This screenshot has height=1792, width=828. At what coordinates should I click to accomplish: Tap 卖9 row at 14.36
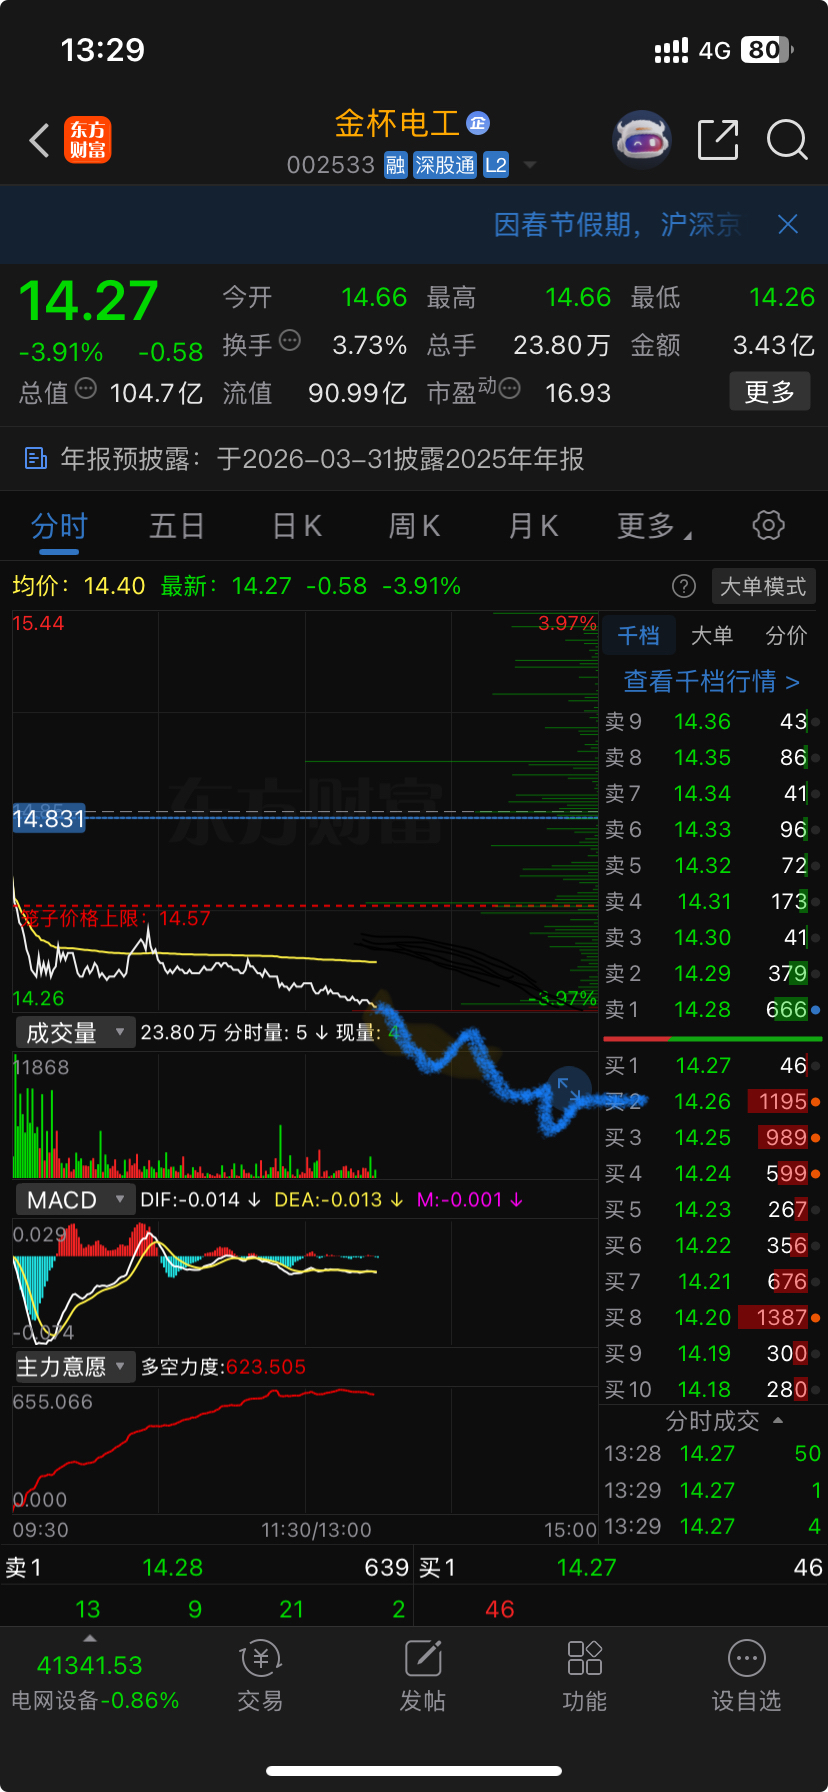[x=712, y=722]
